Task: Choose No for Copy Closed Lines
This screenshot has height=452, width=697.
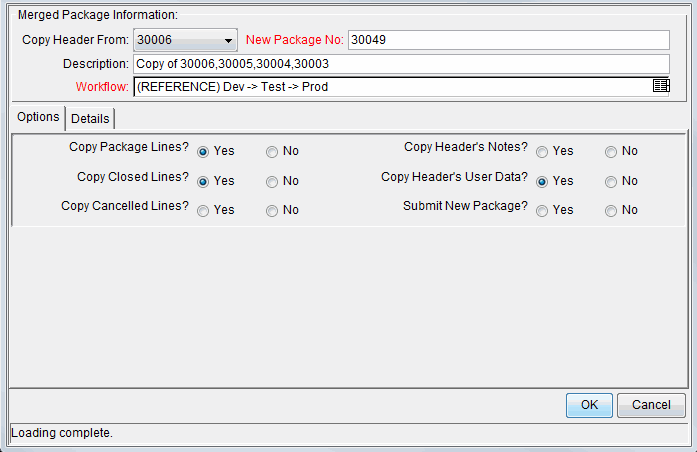Action: click(272, 181)
